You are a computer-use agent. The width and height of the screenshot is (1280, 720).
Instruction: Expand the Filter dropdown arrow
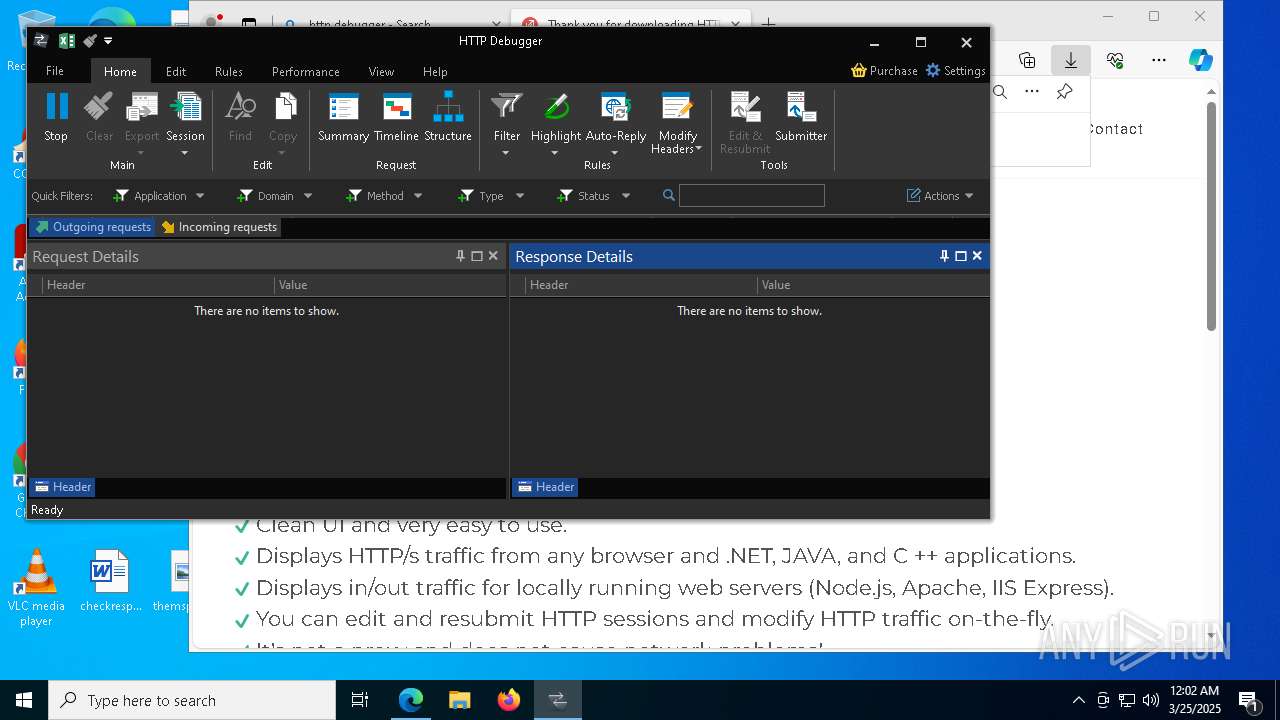coord(506,153)
